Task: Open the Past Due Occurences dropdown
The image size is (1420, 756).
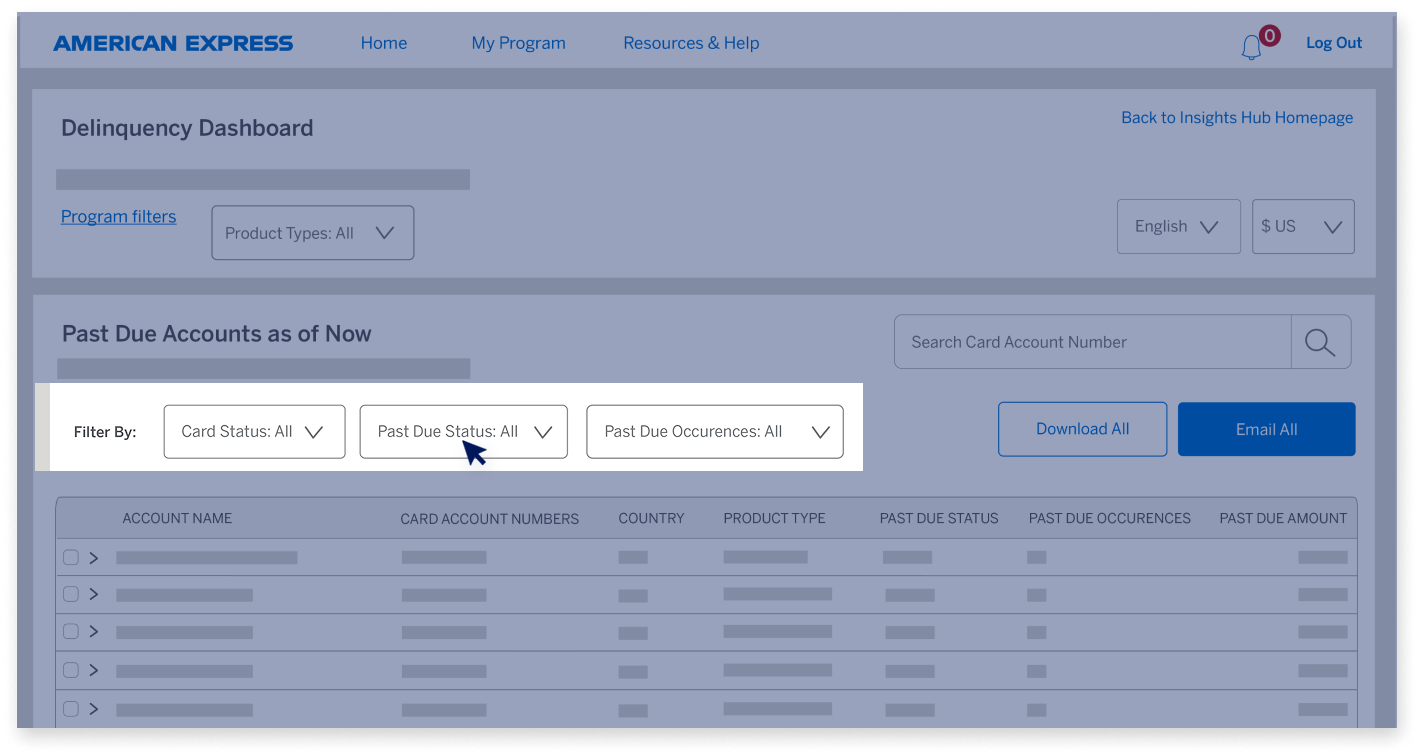Action: tap(715, 431)
